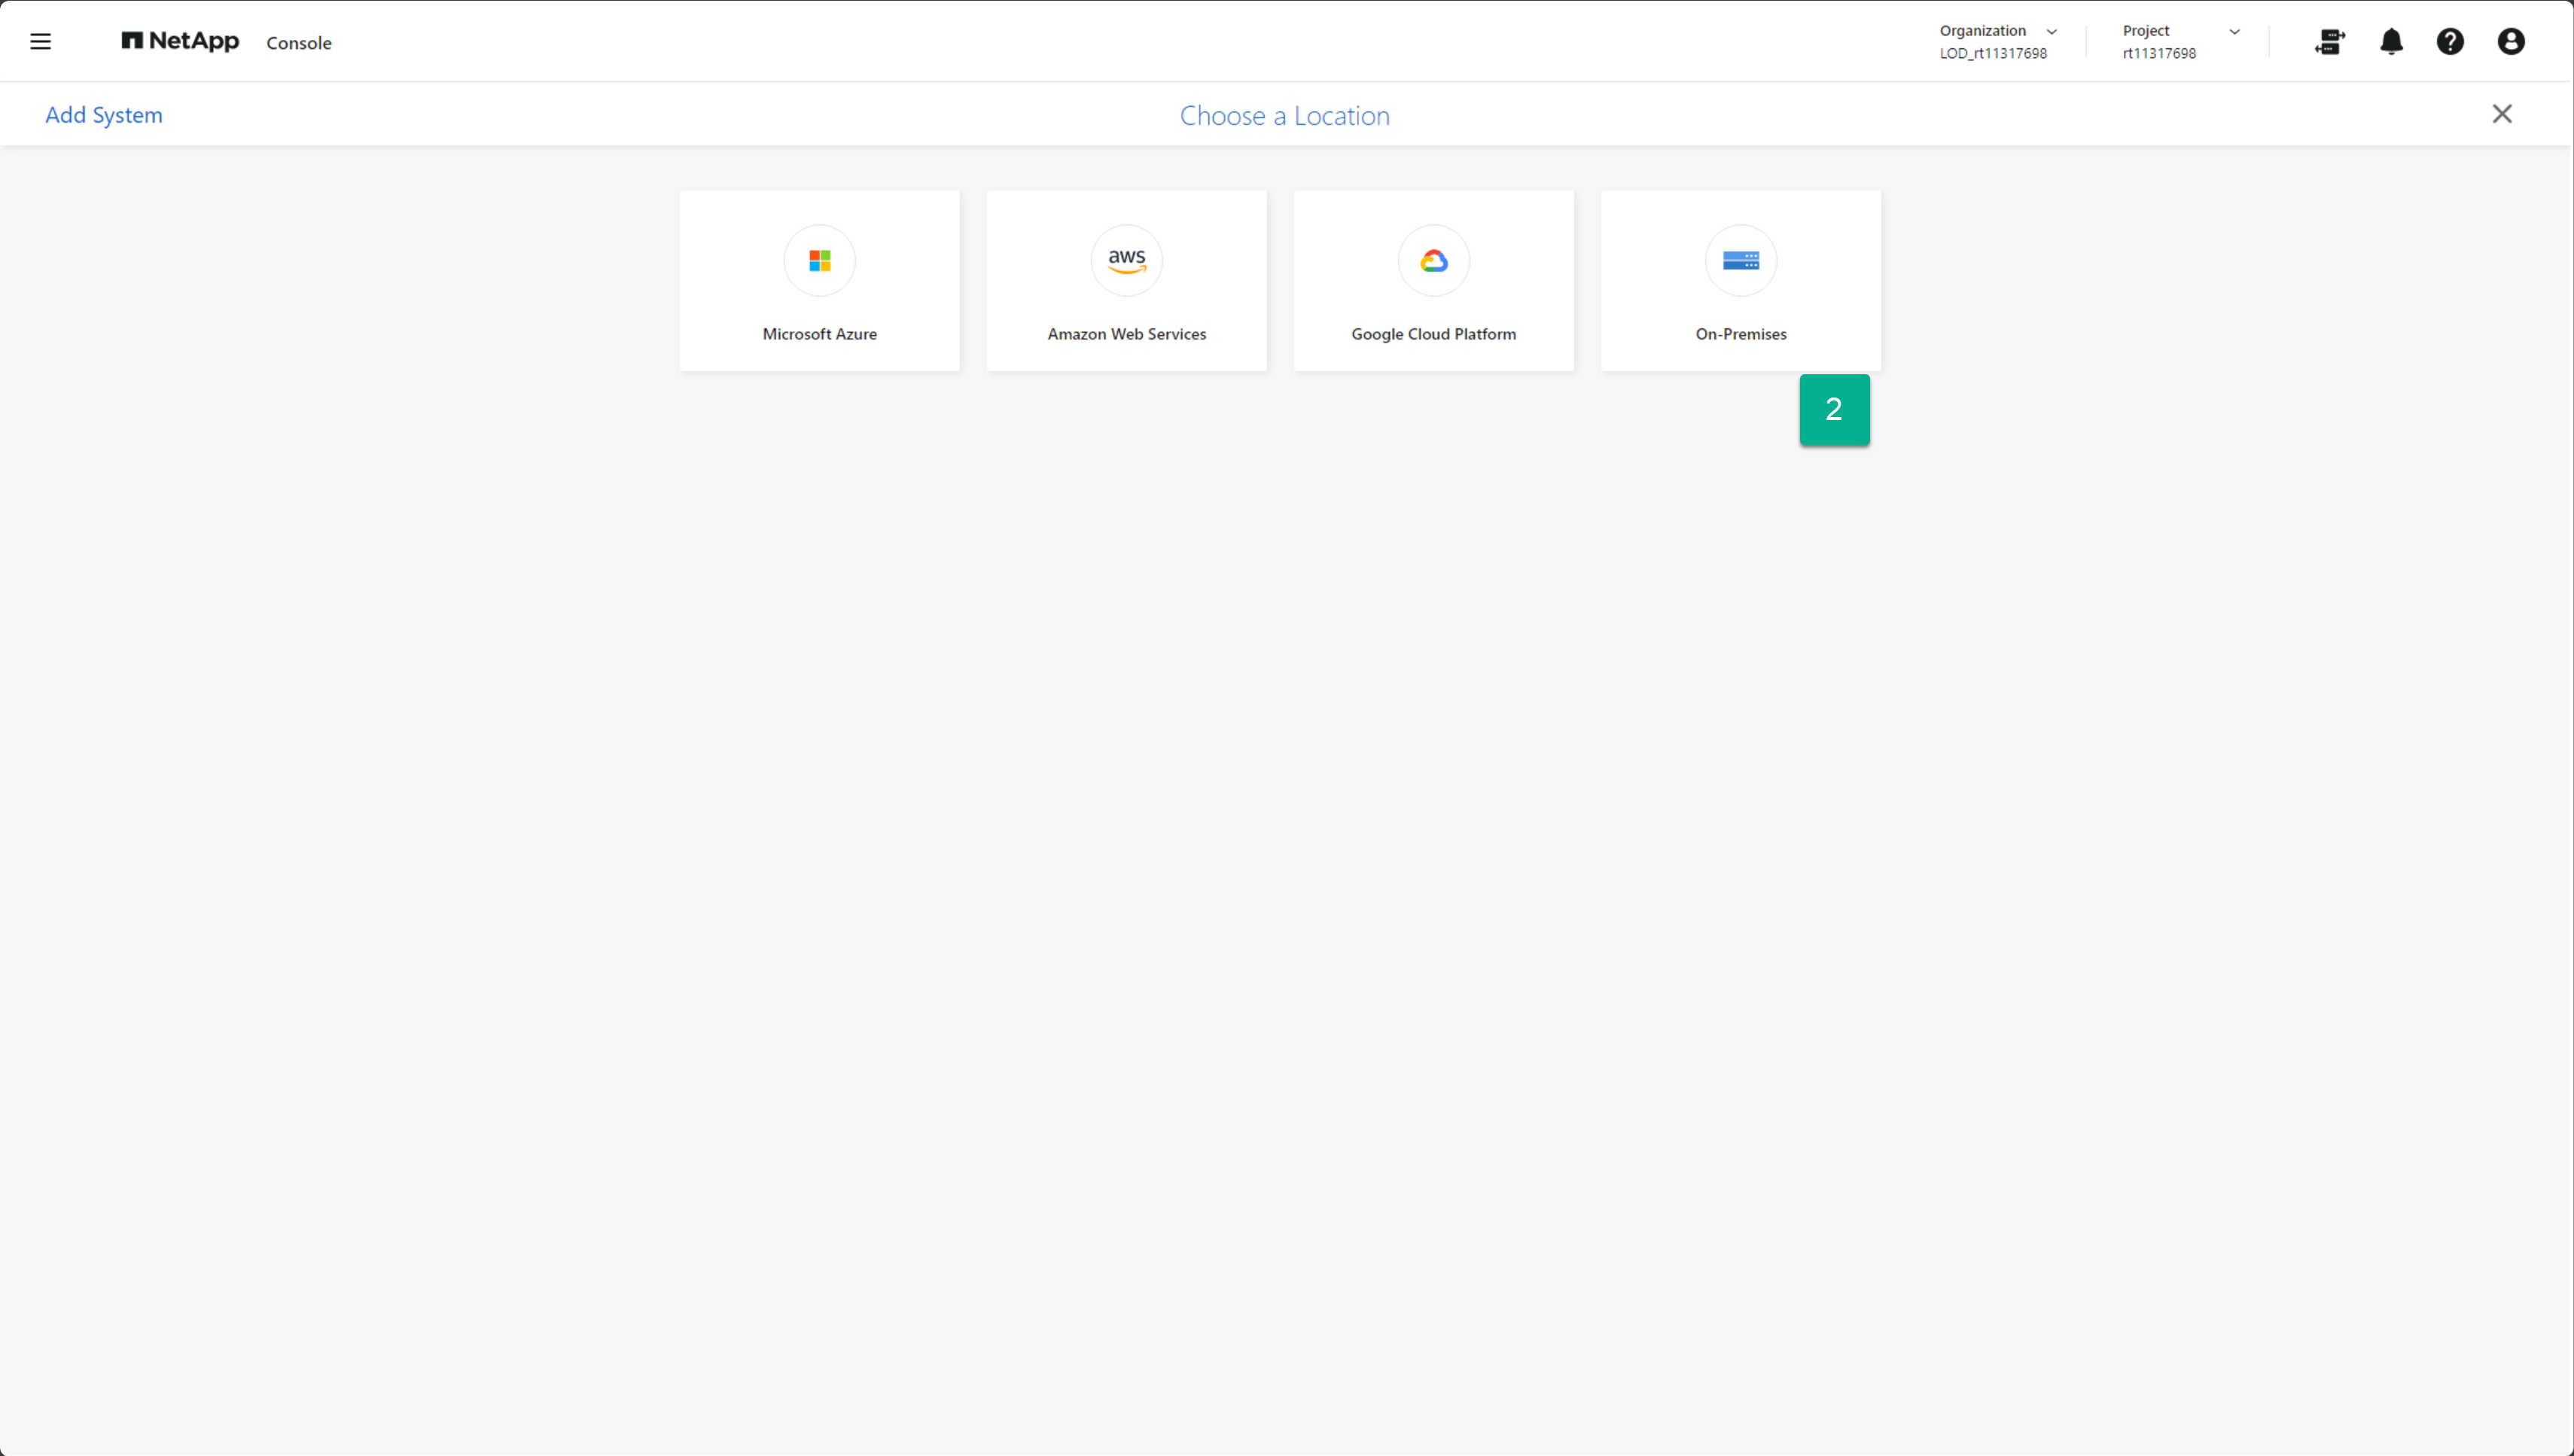Open the help question mark icon
The image size is (2574, 1456).
pyautogui.click(x=2450, y=42)
